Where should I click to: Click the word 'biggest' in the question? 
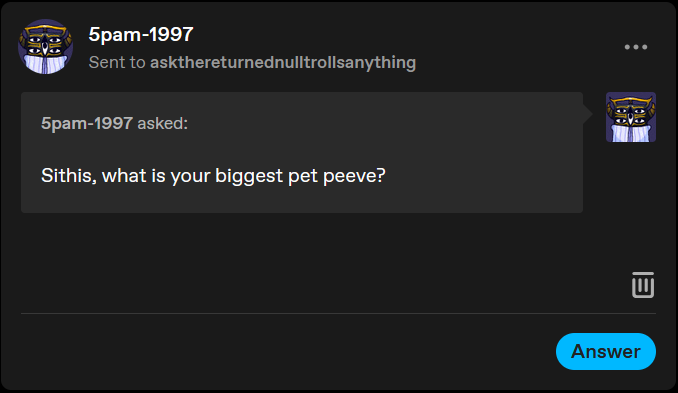tap(249, 176)
